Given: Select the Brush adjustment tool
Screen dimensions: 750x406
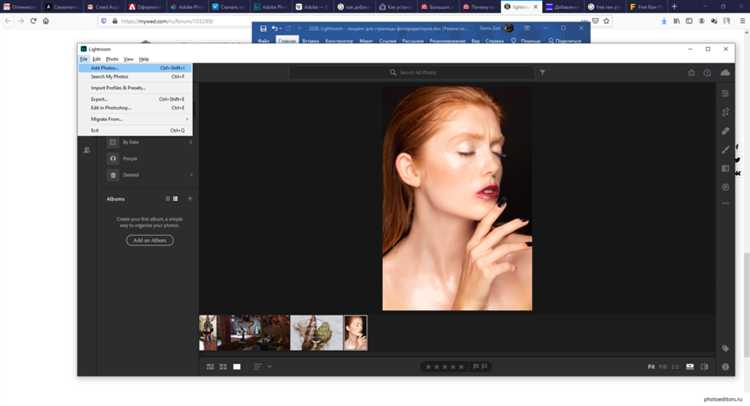Looking at the screenshot, I should tap(725, 150).
